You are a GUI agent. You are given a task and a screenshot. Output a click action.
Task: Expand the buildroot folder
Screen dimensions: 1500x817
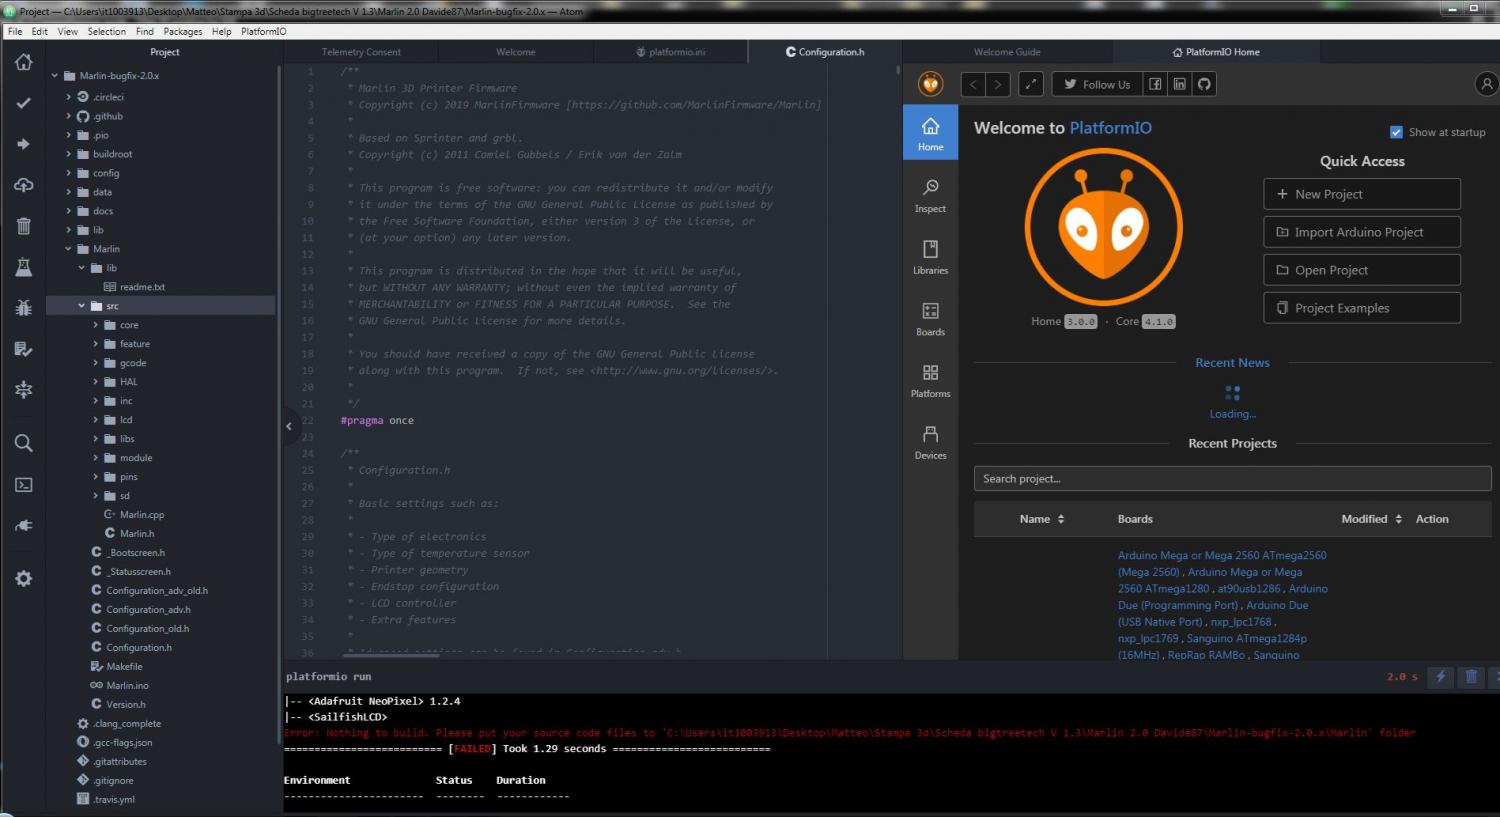click(69, 154)
